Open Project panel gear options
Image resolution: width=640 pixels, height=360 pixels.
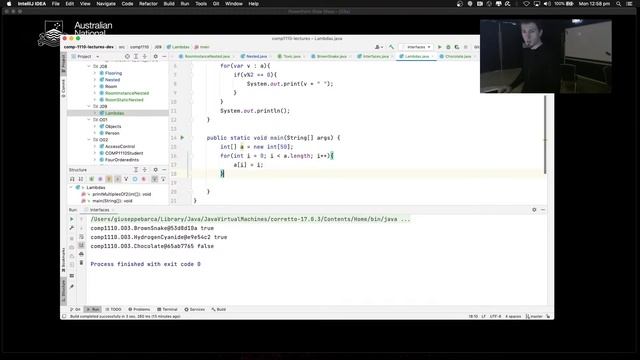(156, 56)
